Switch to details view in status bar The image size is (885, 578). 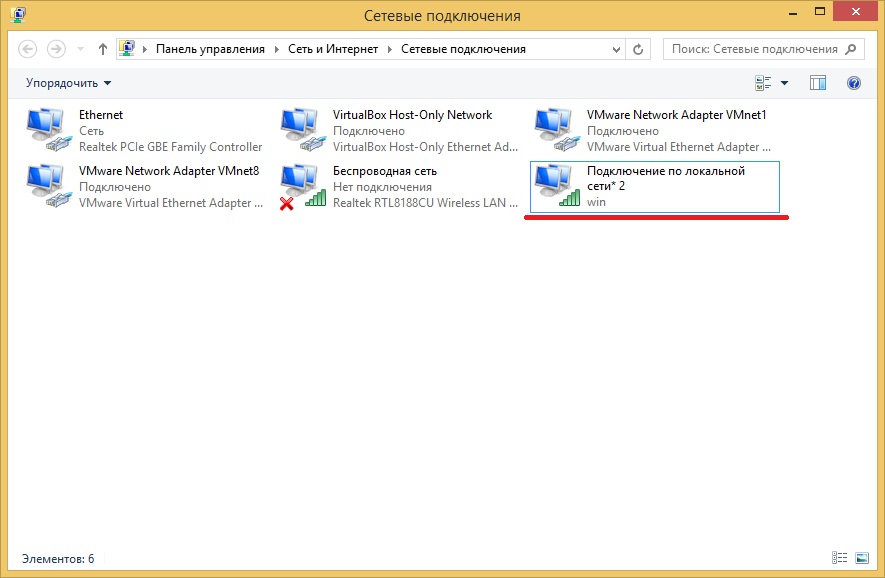tap(838, 558)
